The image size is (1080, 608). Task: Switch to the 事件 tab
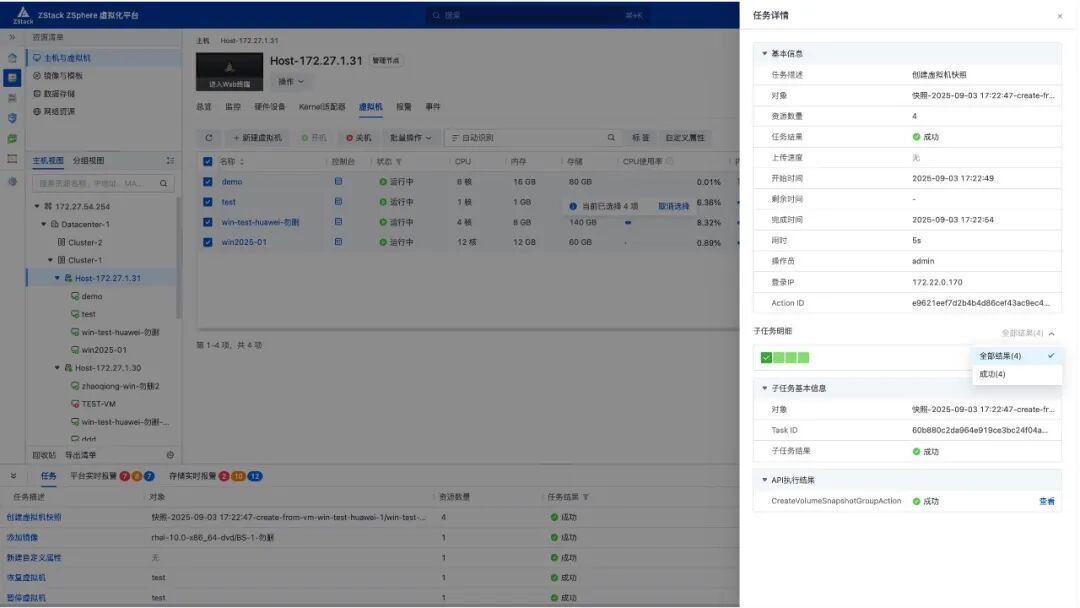[x=433, y=107]
